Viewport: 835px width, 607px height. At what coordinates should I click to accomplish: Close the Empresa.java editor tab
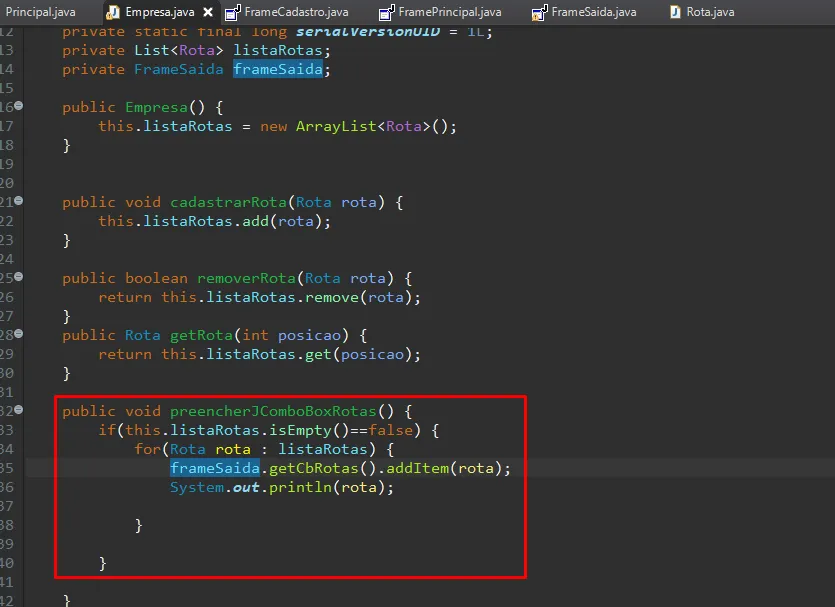pyautogui.click(x=208, y=12)
